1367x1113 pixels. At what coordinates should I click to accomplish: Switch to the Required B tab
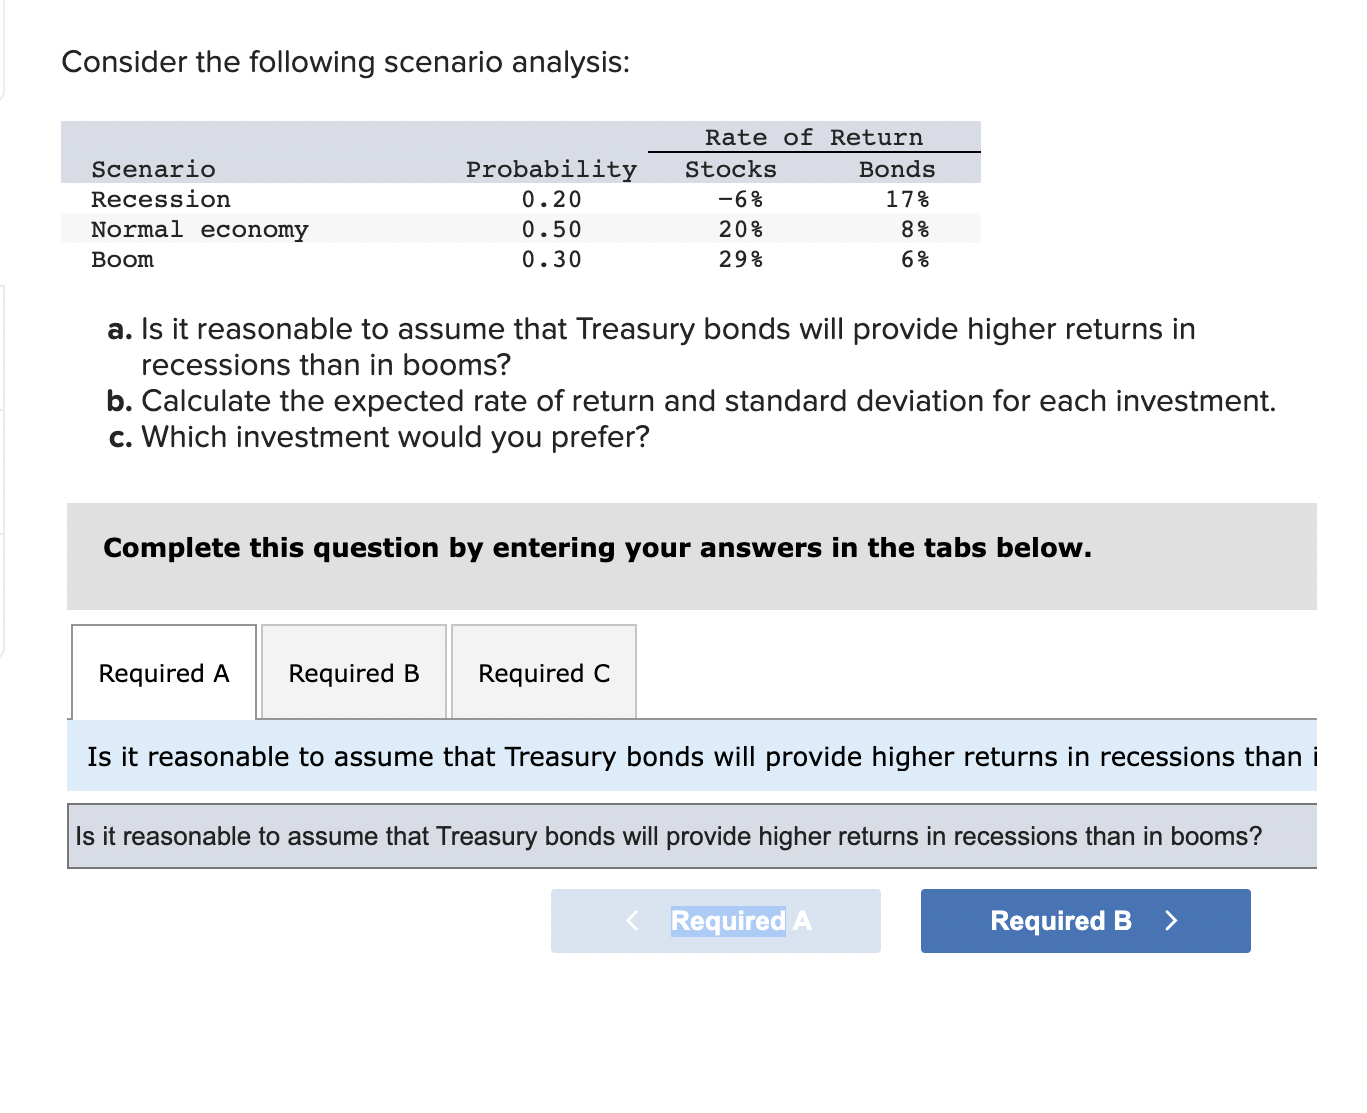point(352,672)
